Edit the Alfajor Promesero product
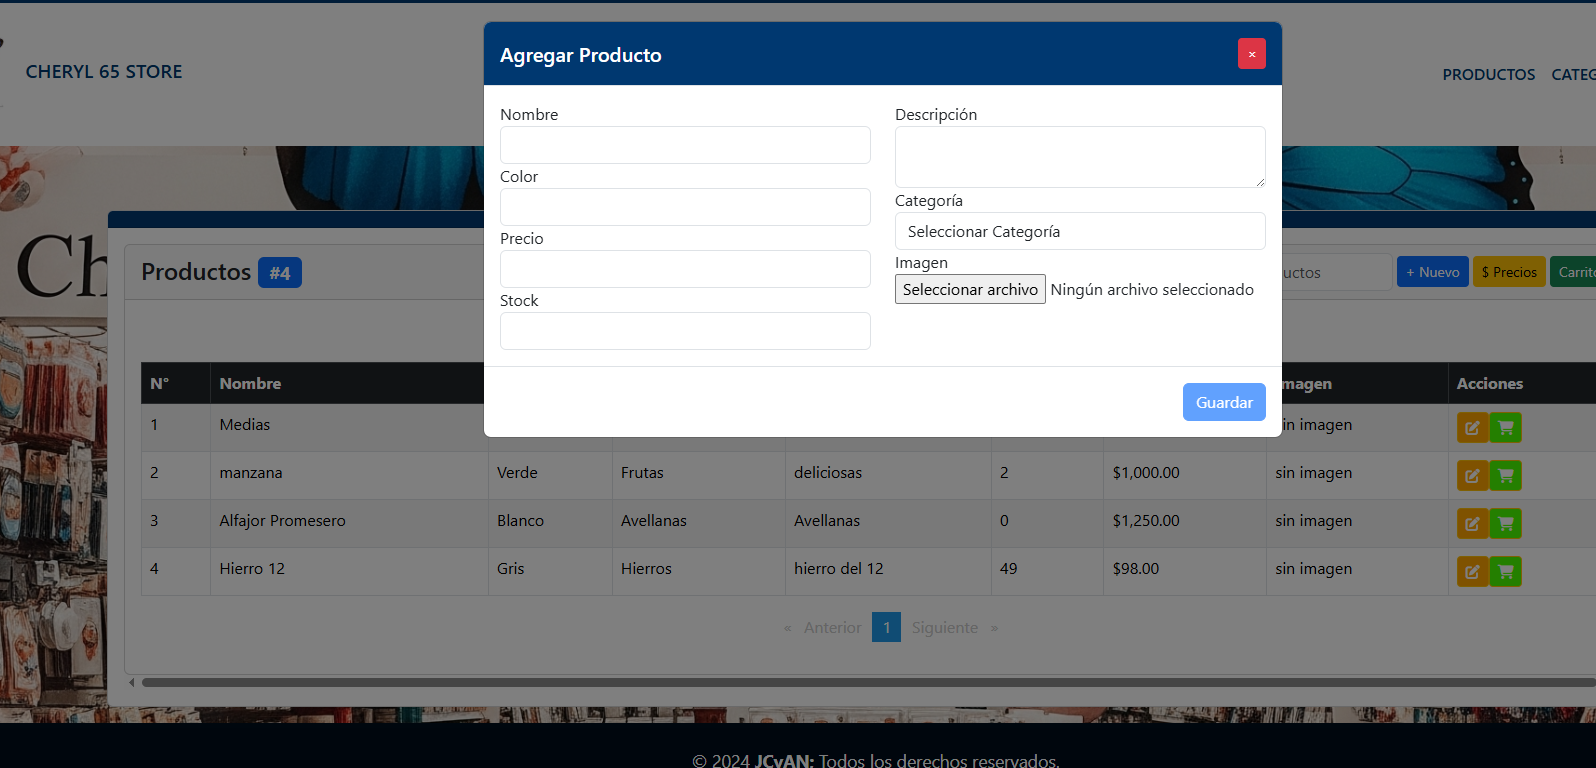 pyautogui.click(x=1472, y=524)
